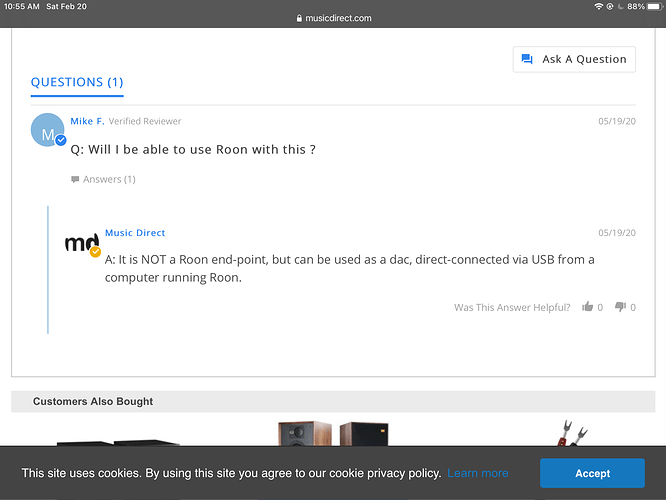The image size is (666, 500).
Task: Click the comment icon beside Answers (1)
Action: (75, 179)
